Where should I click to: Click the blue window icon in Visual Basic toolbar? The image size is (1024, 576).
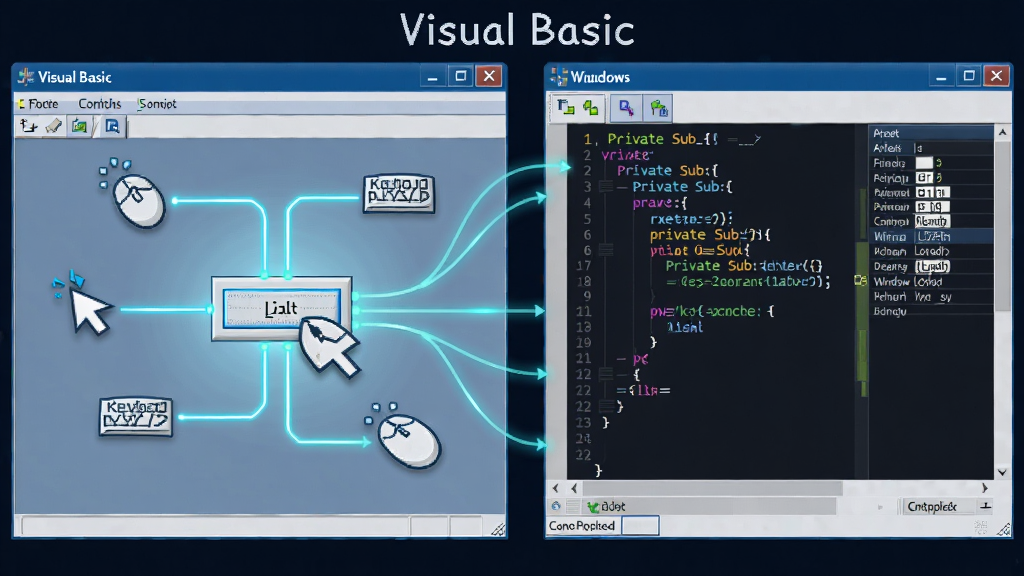click(x=112, y=125)
